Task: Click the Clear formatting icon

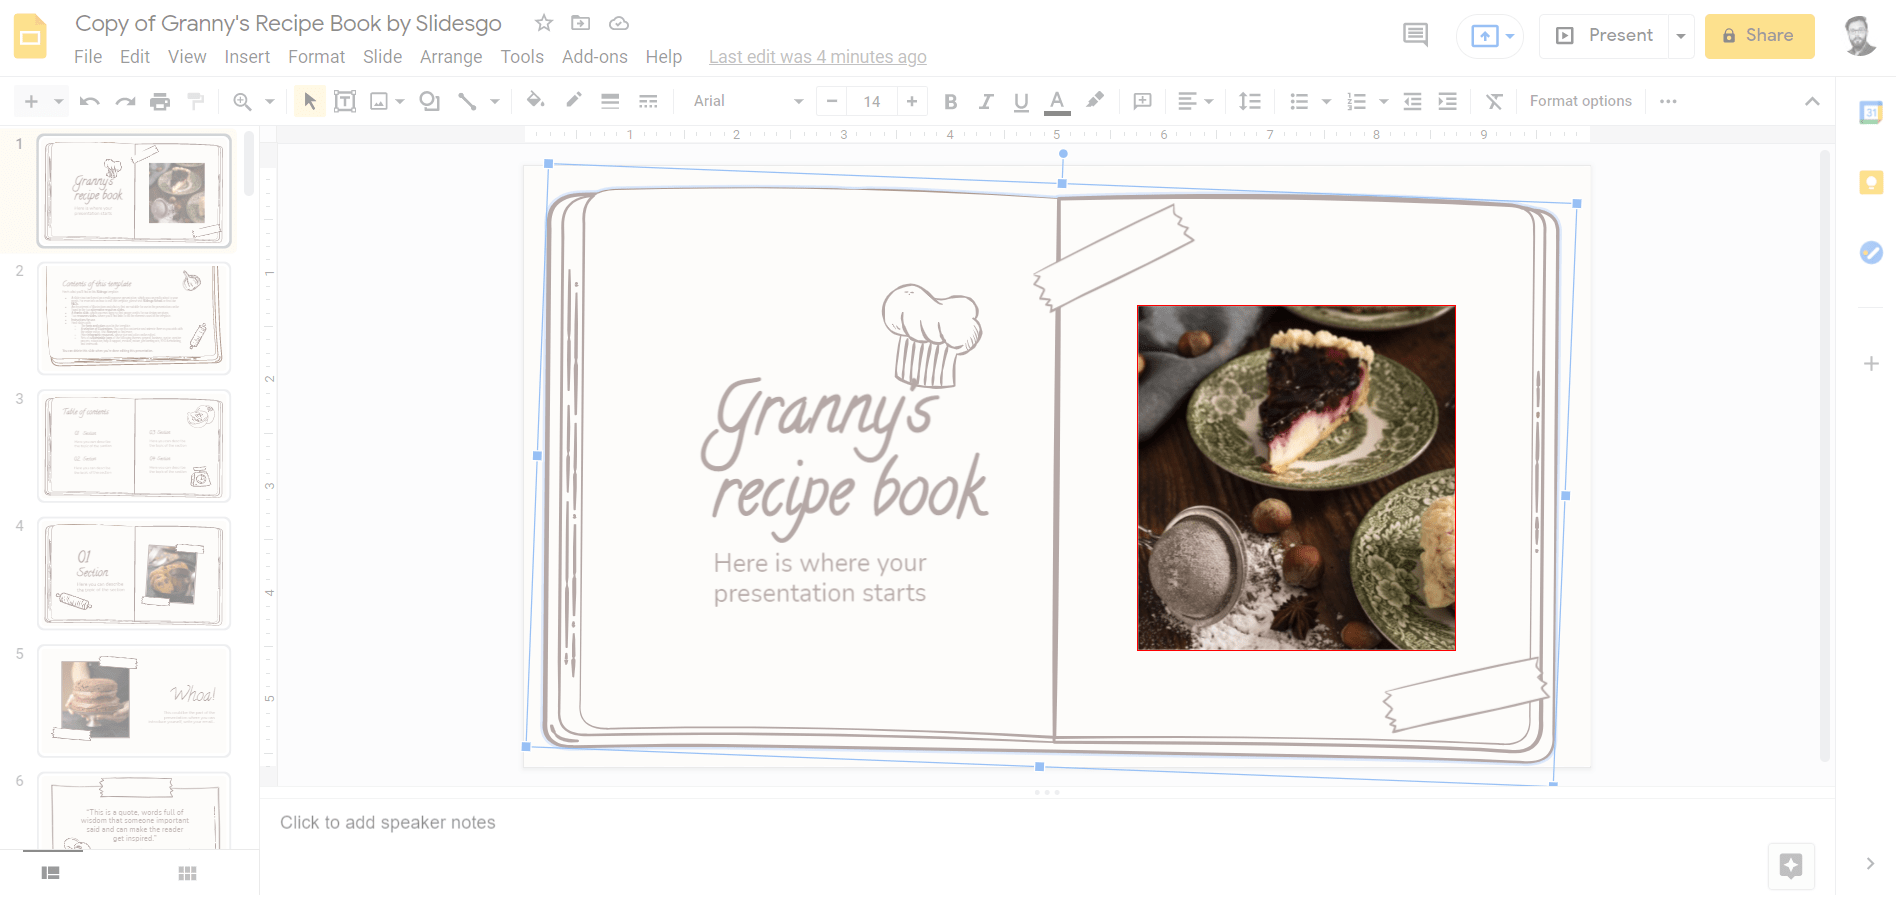Action: (x=1494, y=101)
